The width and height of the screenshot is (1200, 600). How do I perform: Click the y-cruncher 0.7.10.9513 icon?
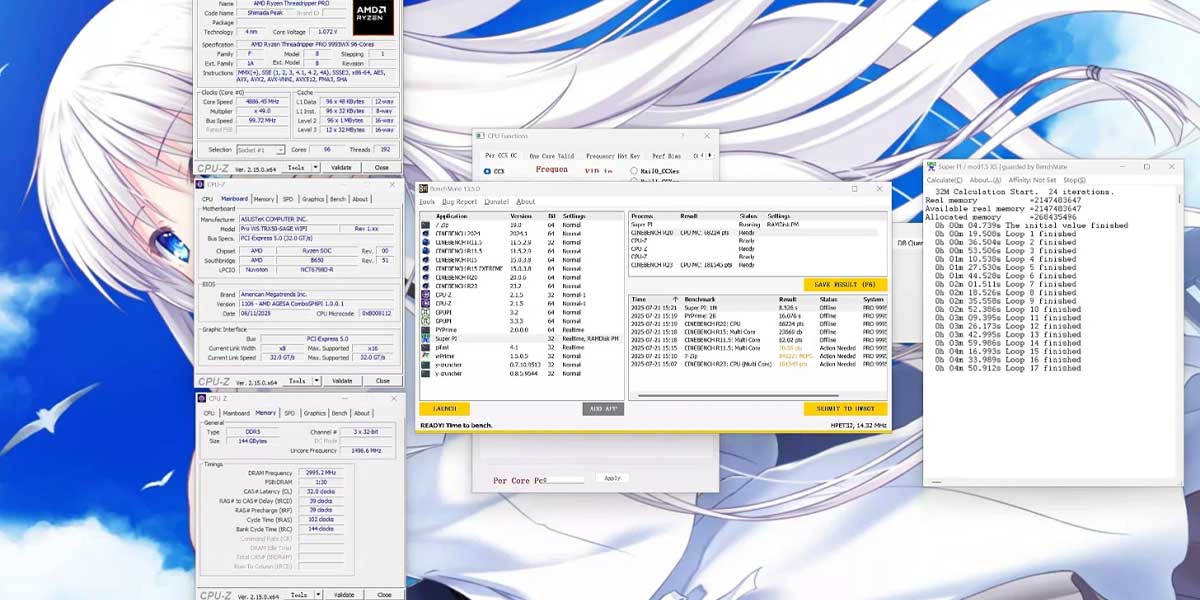tap(426, 364)
